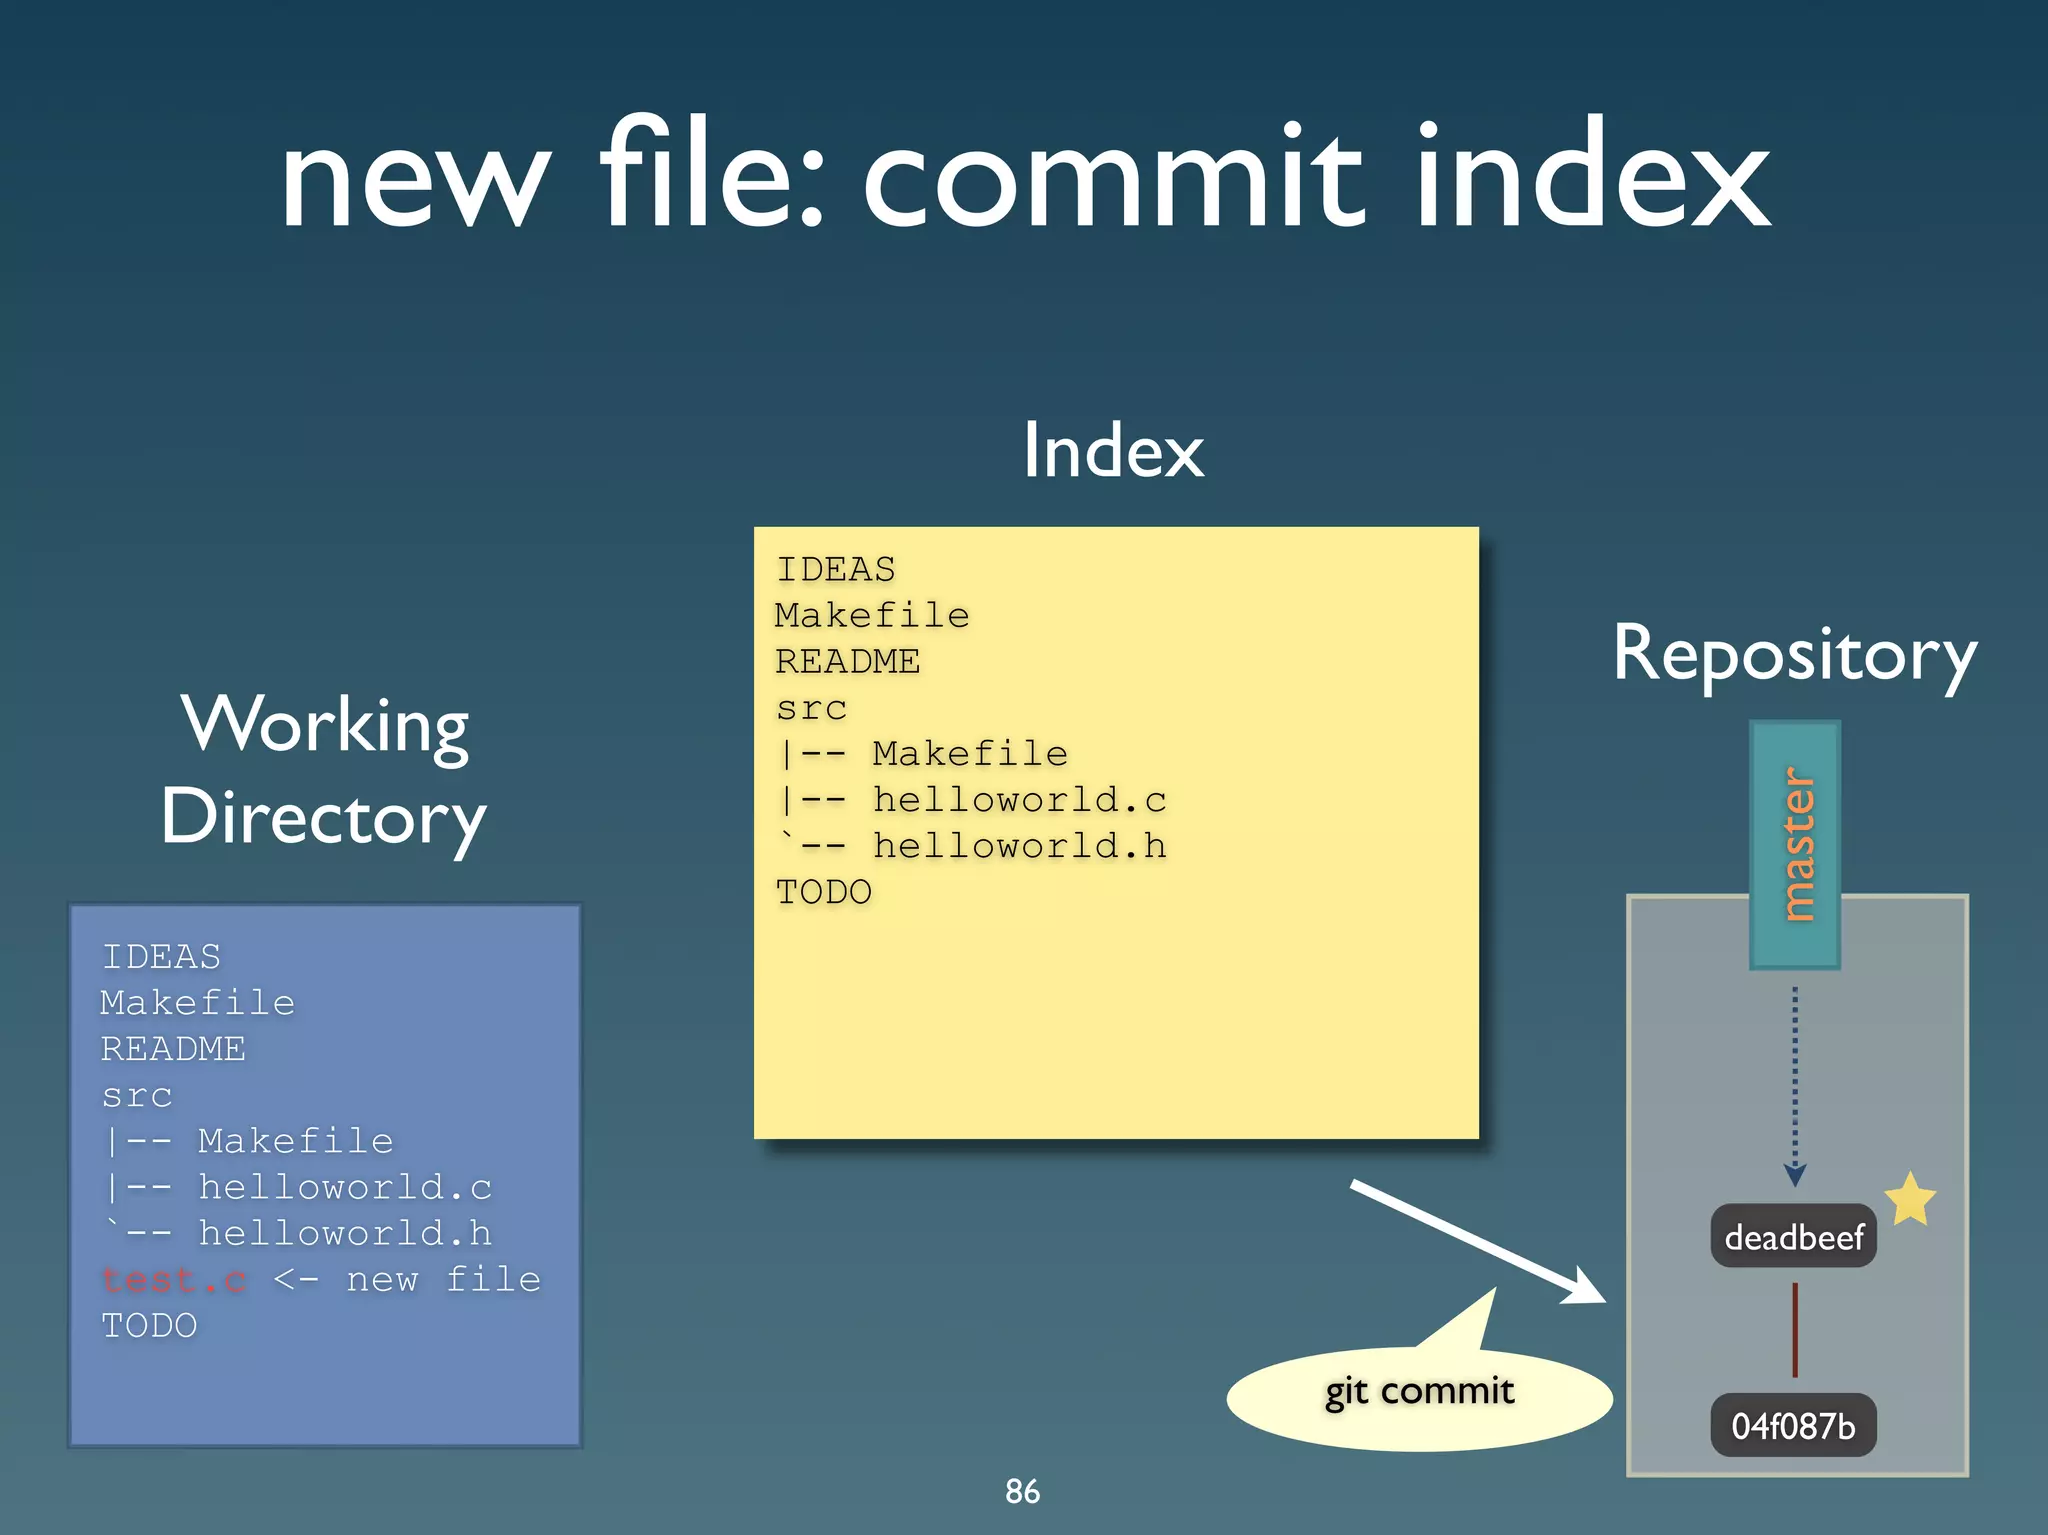The width and height of the screenshot is (2048, 1535).
Task: Click the master branch label
Action: 1796,844
